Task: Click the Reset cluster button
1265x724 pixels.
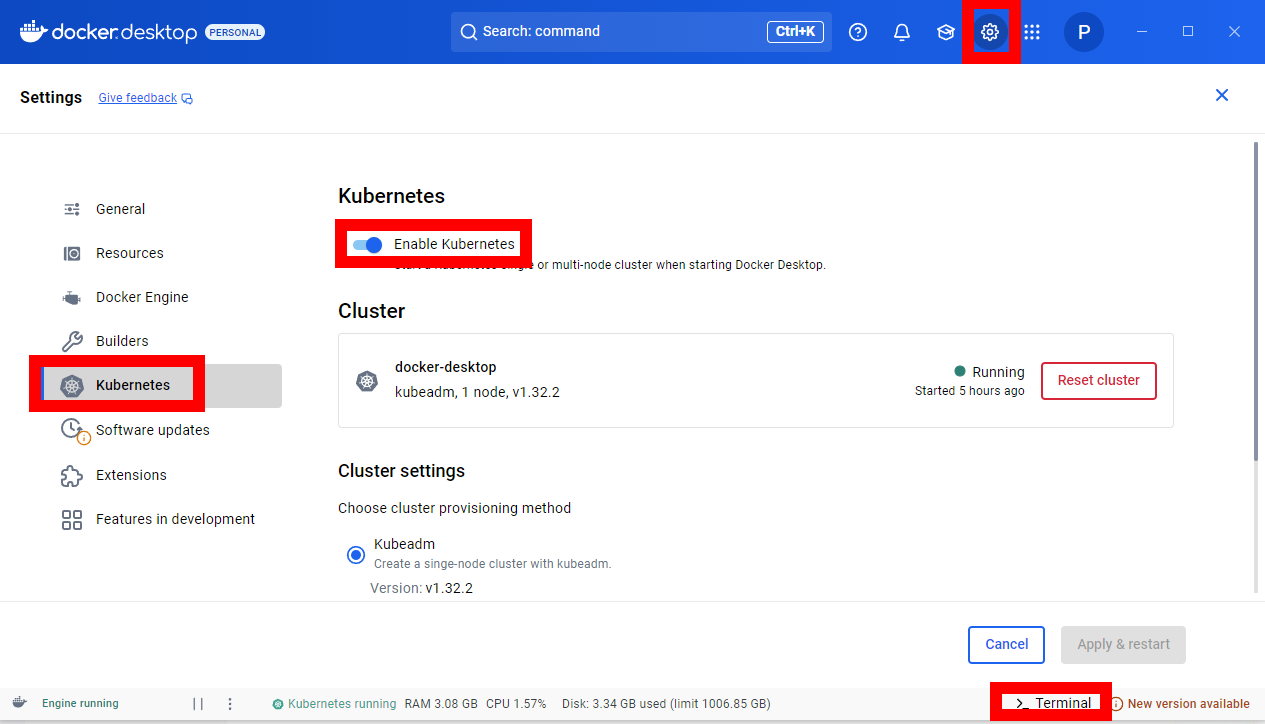Action: click(x=1099, y=381)
